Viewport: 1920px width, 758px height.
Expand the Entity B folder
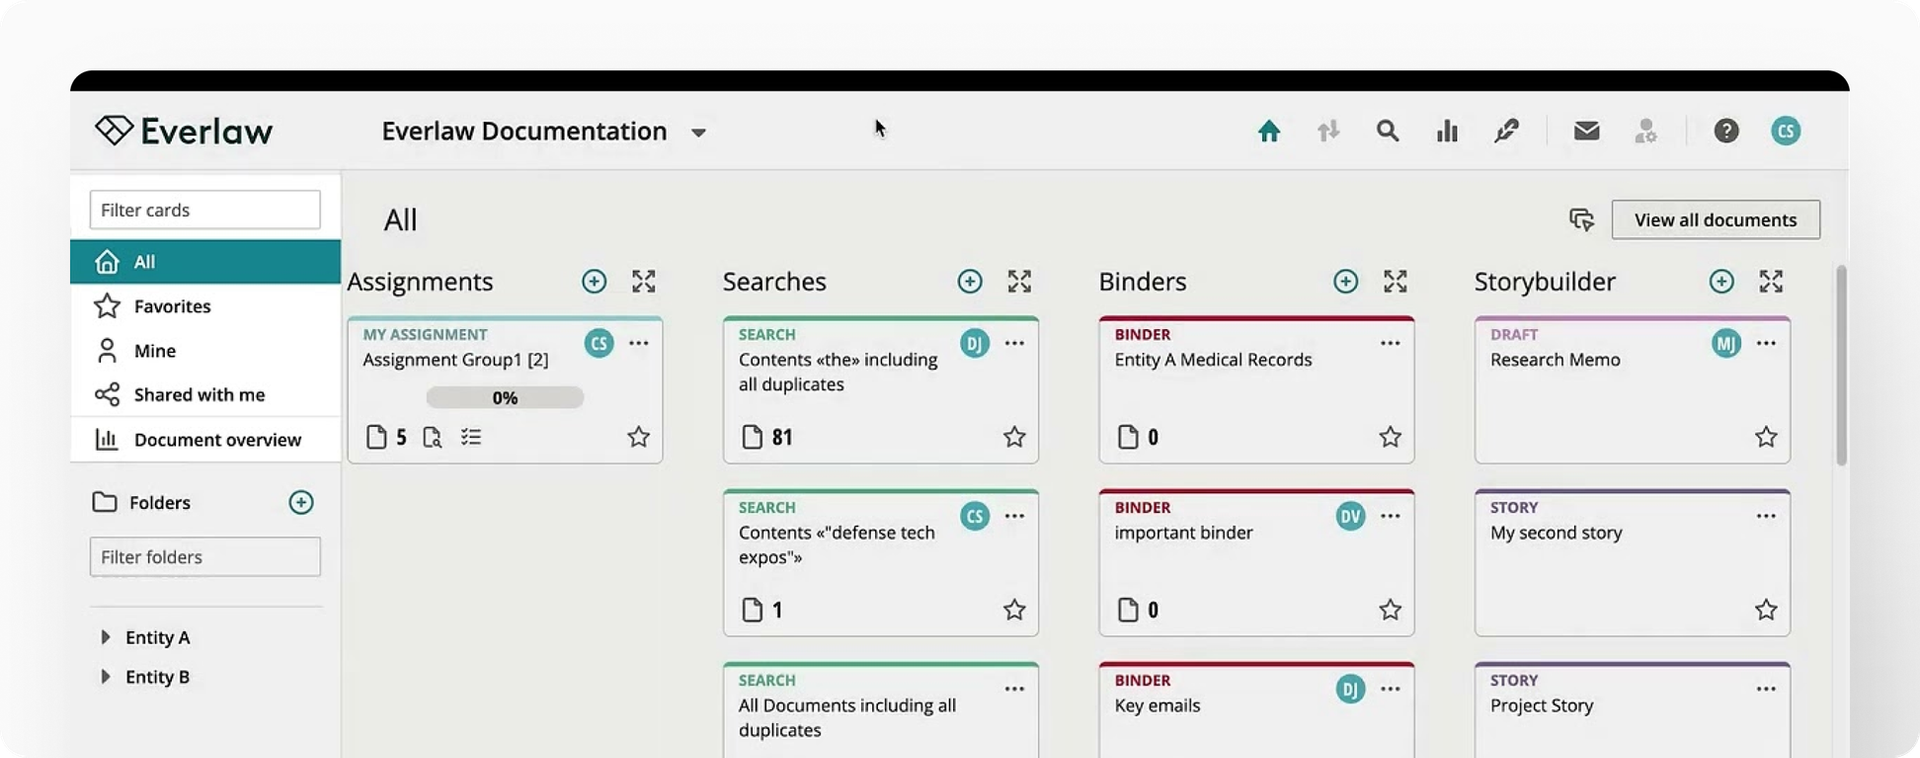[x=105, y=677]
